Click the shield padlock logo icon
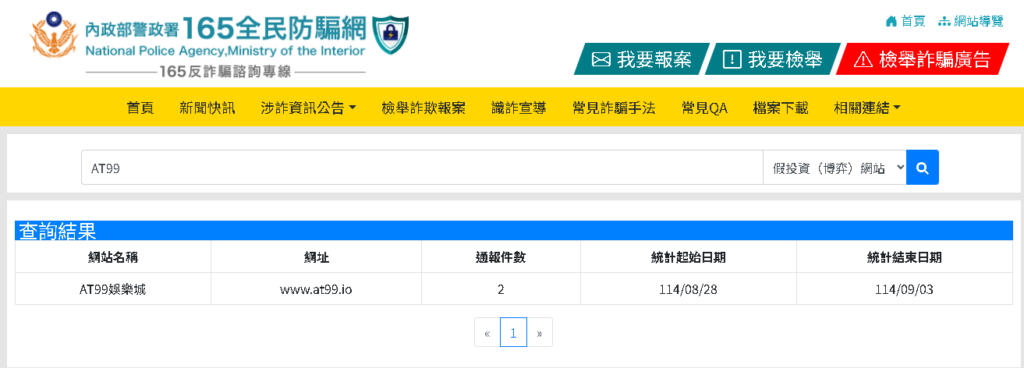 click(391, 35)
